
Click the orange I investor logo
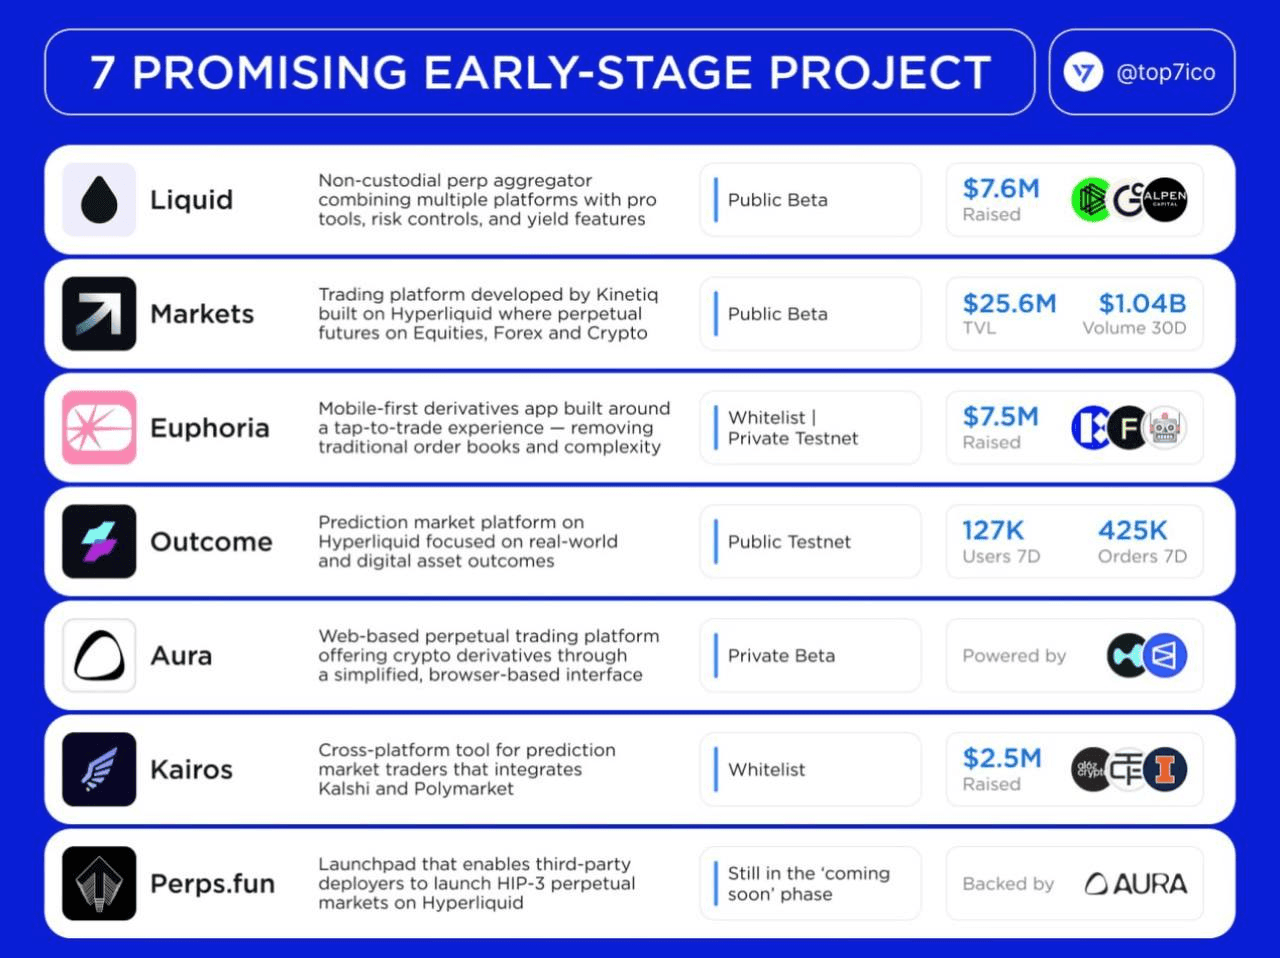[x=1165, y=769]
